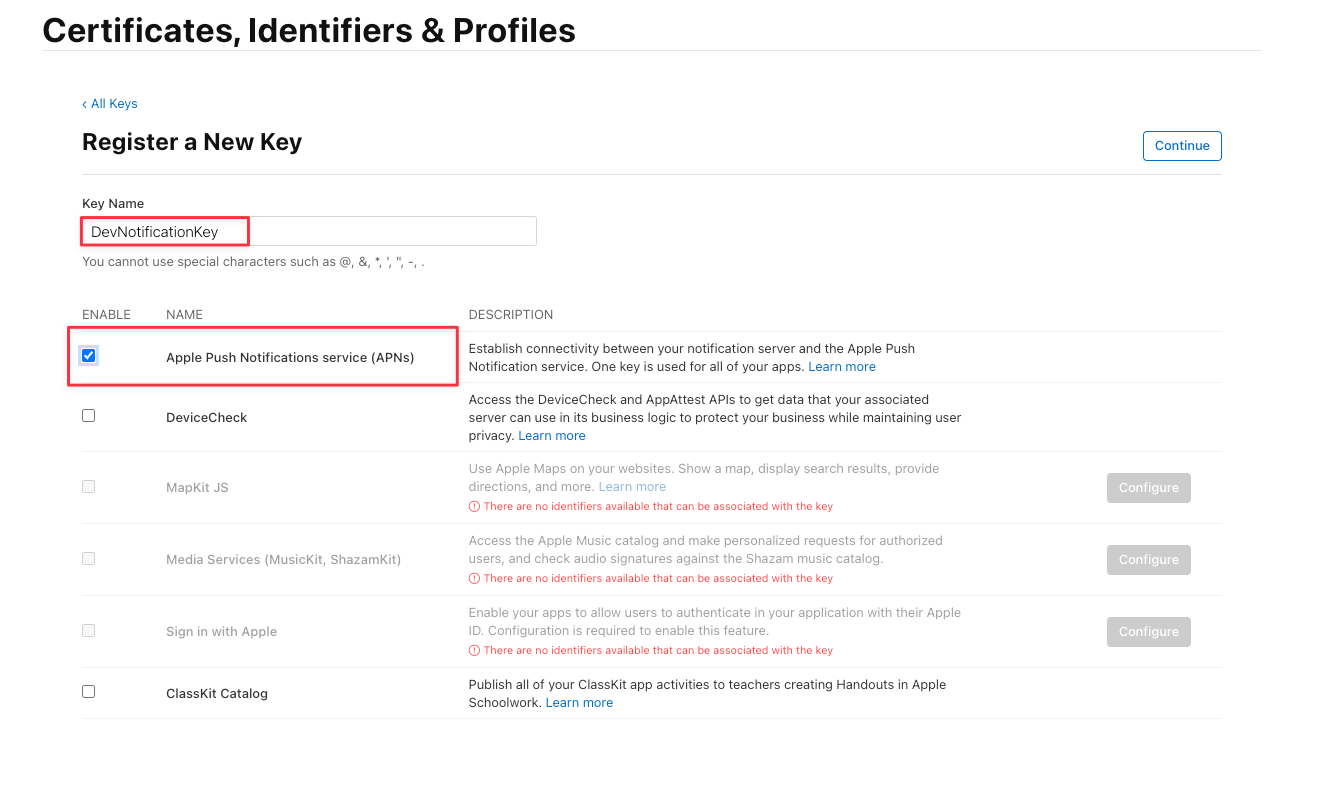Enable the ClassKit Catalog checkbox
Image resolution: width=1329 pixels, height=798 pixels.
tap(89, 691)
